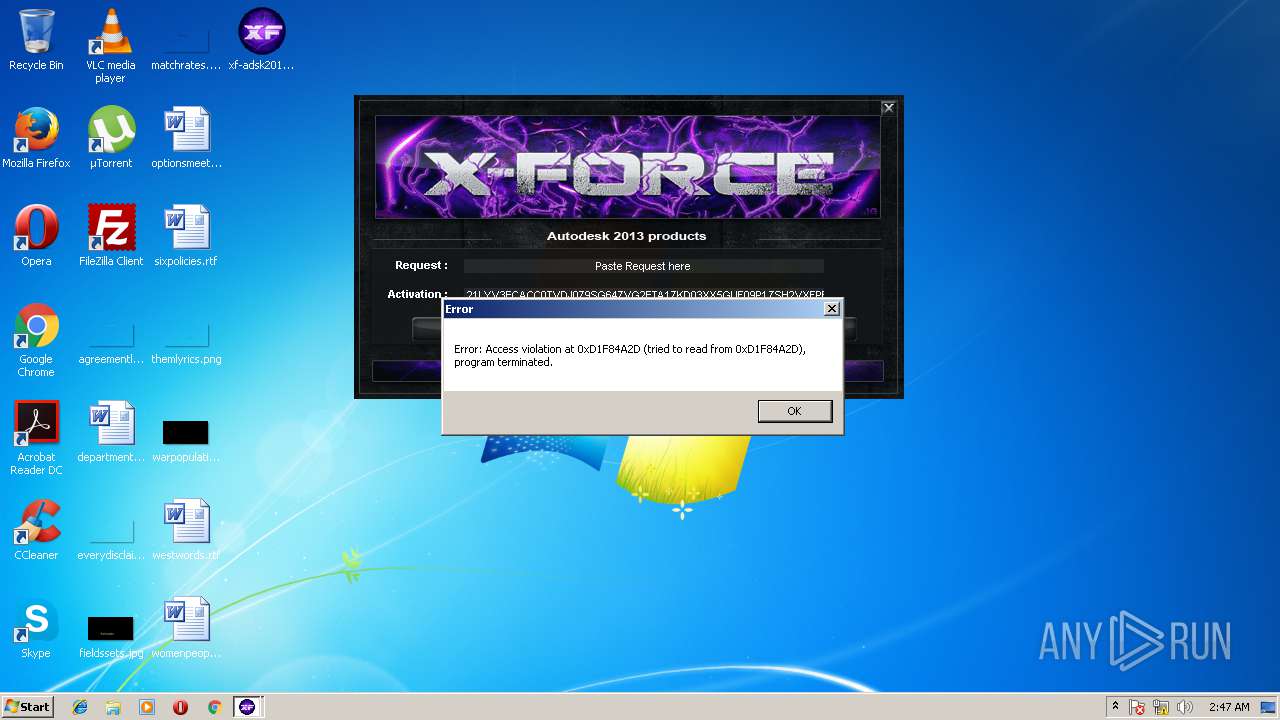Image resolution: width=1280 pixels, height=720 pixels.
Task: Select the µTorrent desktop shortcut
Action: click(x=110, y=139)
